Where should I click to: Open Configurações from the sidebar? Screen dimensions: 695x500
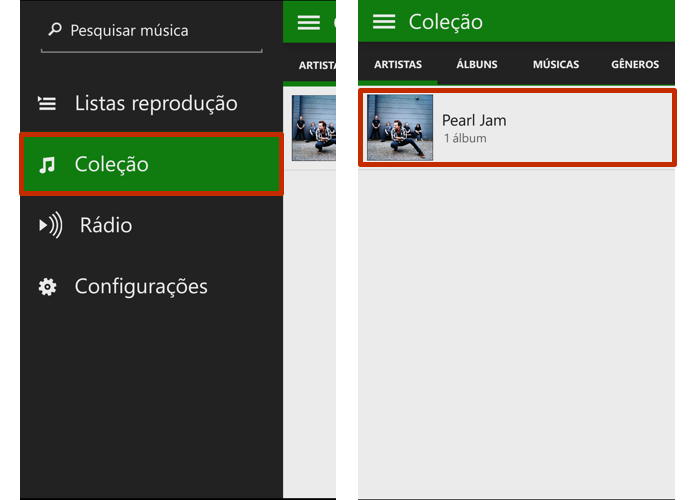(x=152, y=286)
